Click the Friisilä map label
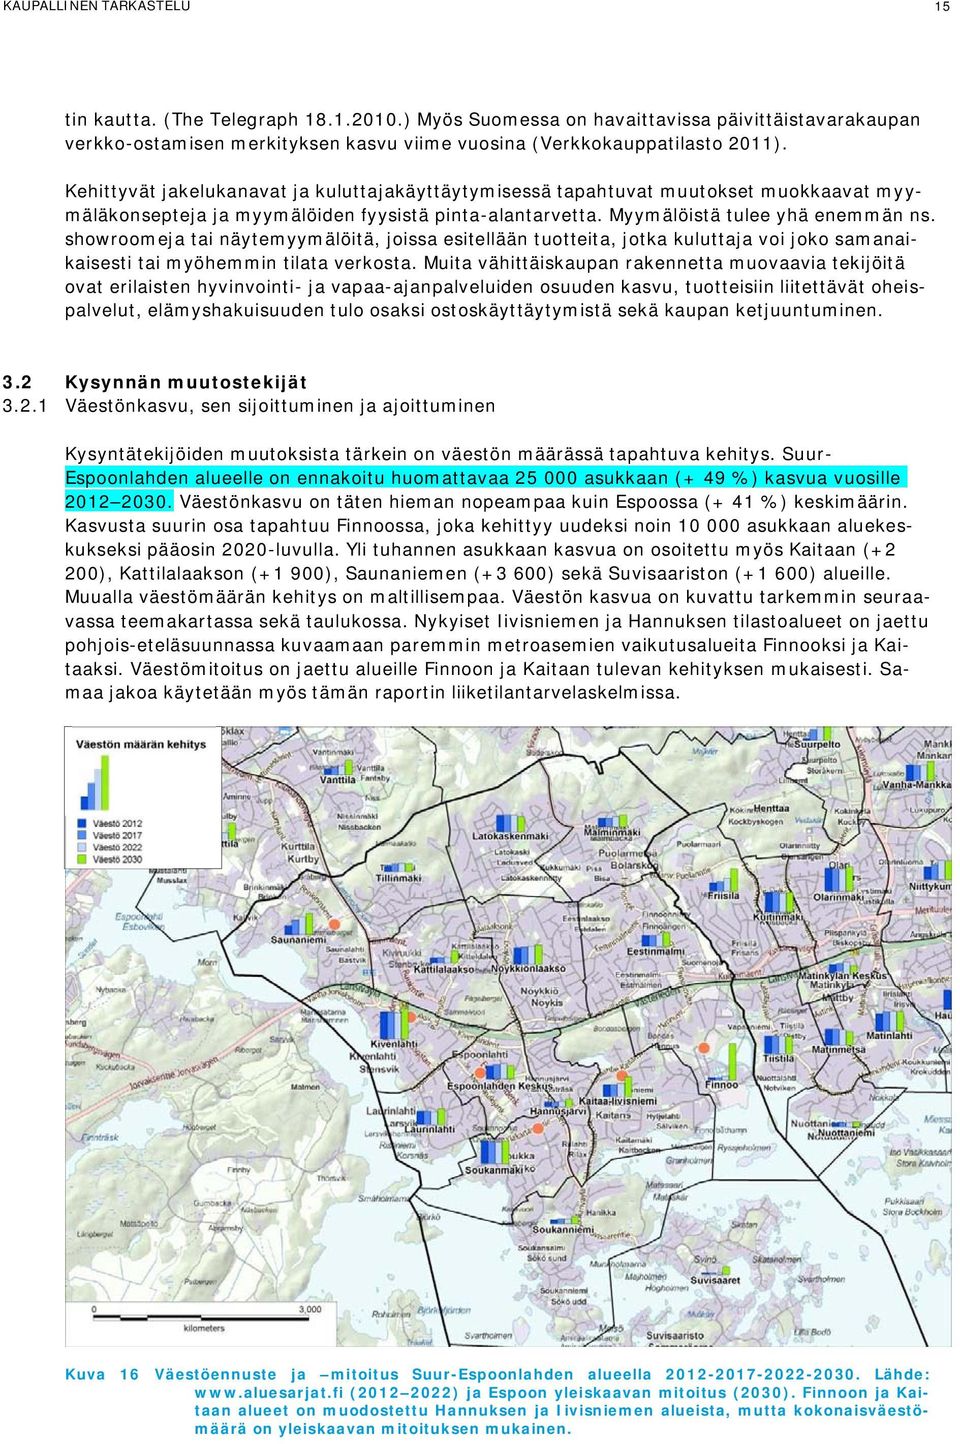 click(x=723, y=896)
